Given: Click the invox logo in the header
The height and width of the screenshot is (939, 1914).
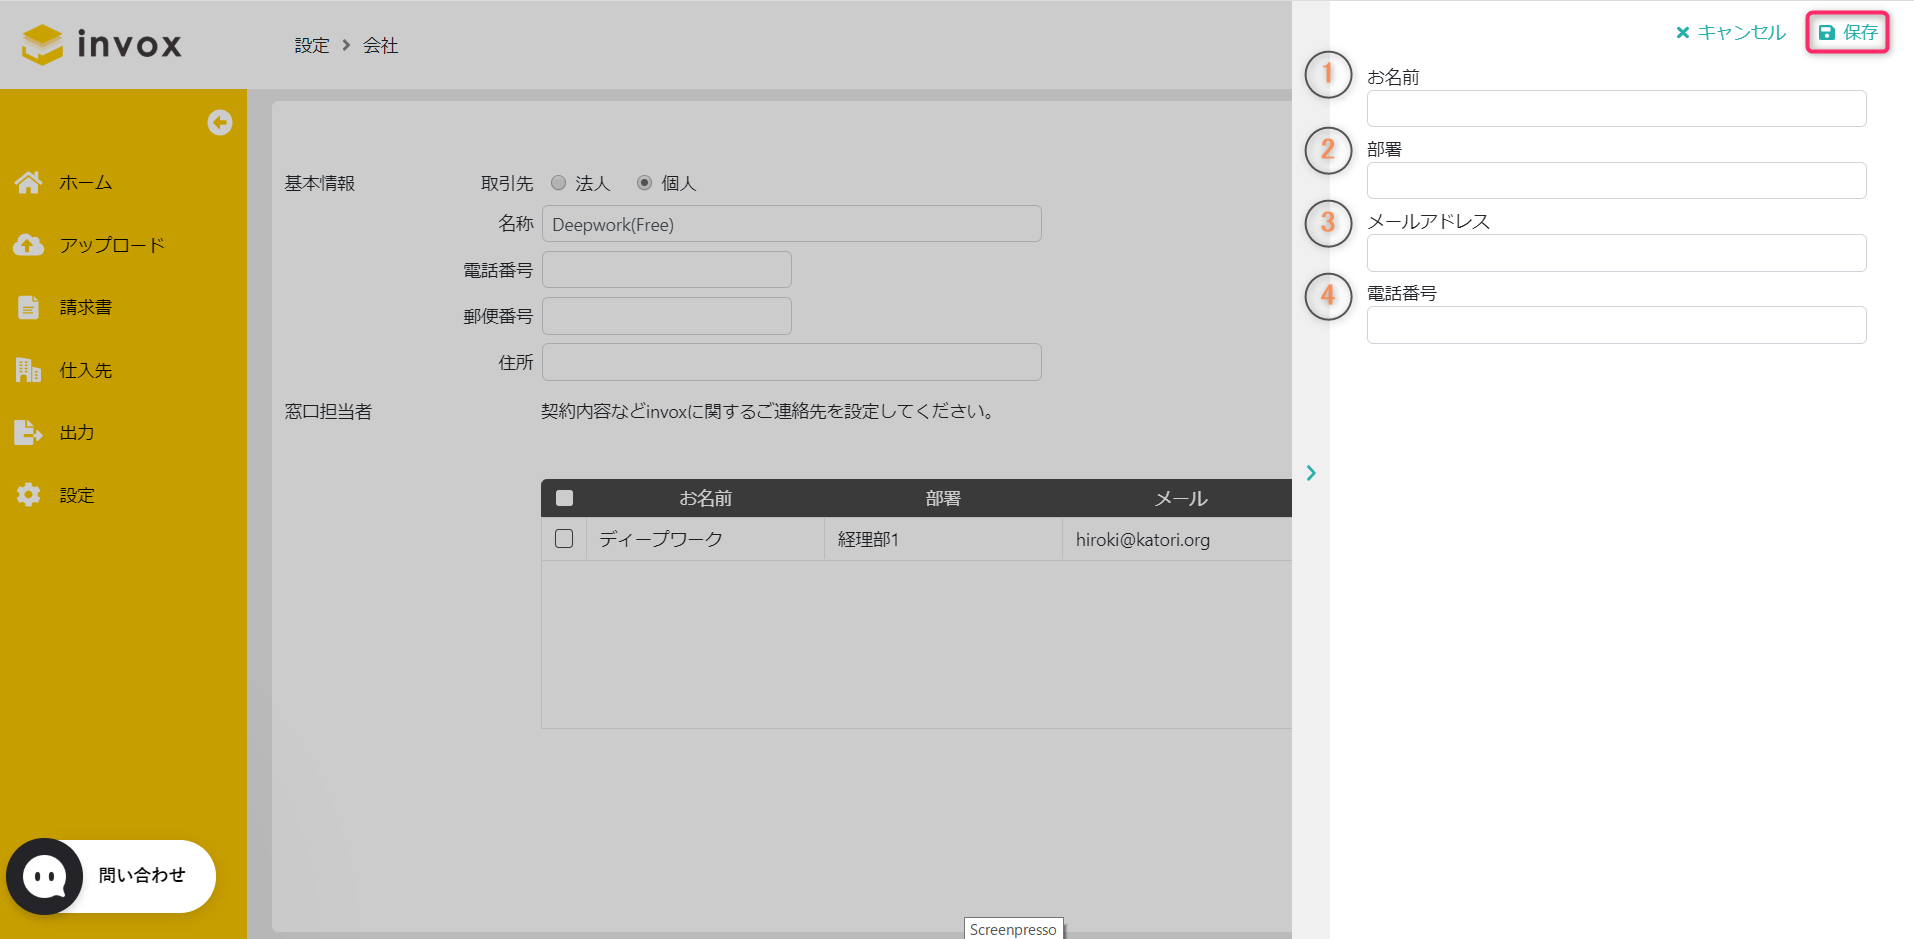Looking at the screenshot, I should tap(100, 44).
